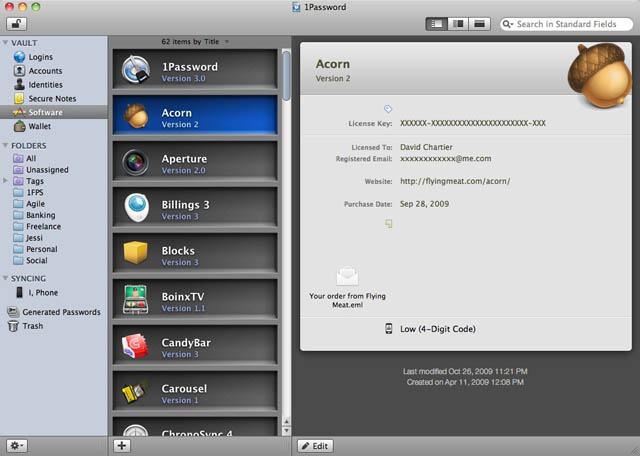Click the large Acorn app icon
Screen dimensions: 640x456
[599, 75]
